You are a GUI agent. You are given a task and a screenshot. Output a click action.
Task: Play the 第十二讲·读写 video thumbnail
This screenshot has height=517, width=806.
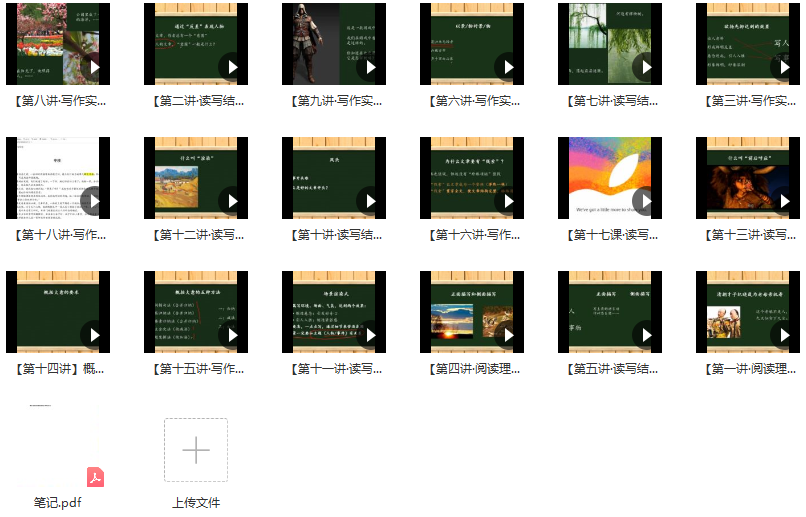[196, 178]
